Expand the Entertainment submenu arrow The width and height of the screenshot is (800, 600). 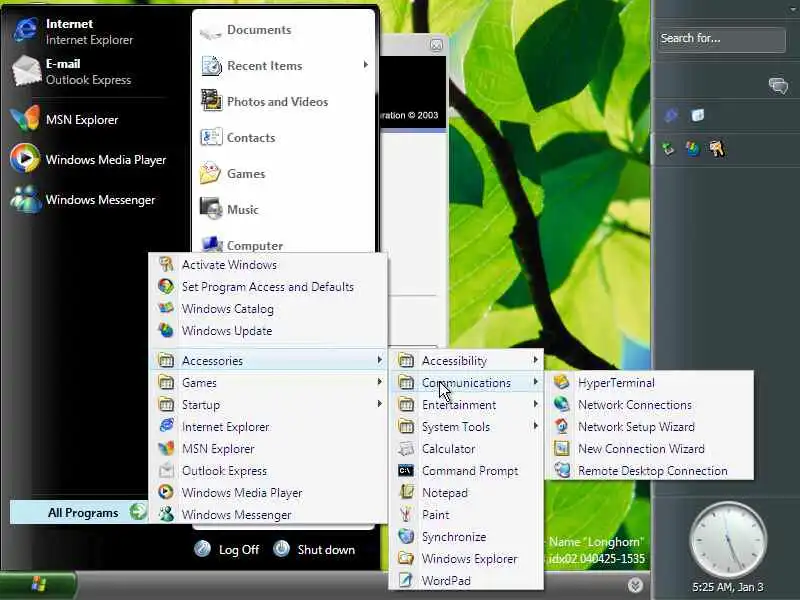click(x=535, y=404)
